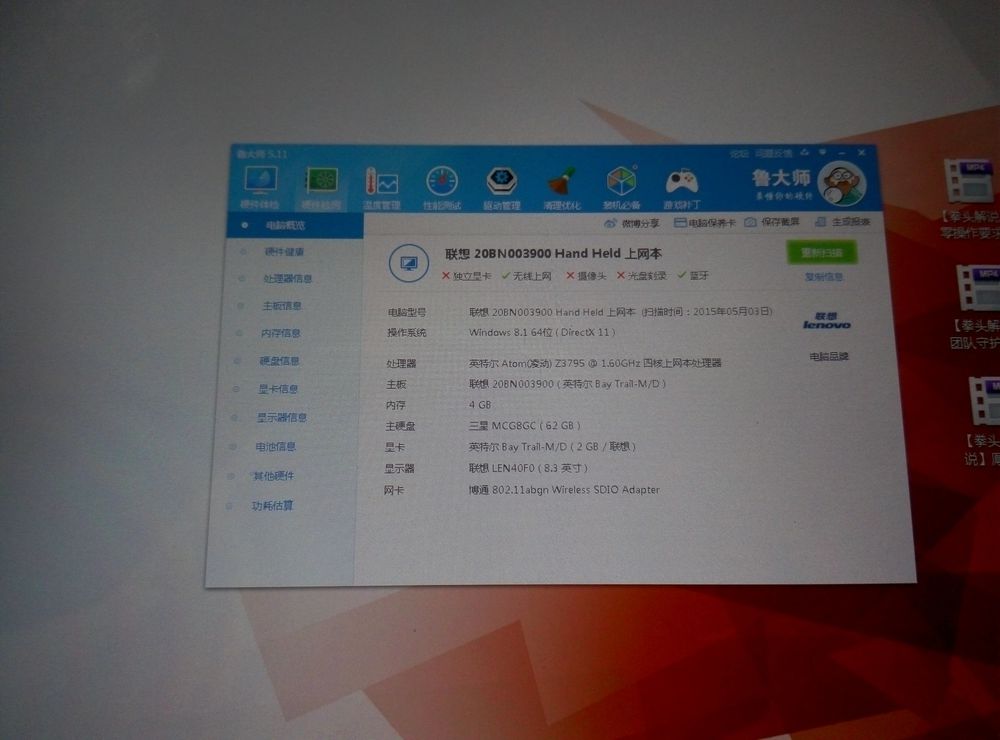Image resolution: width=1000 pixels, height=740 pixels.
Task: Select 硬盘信息 in the sidebar
Action: (x=279, y=361)
